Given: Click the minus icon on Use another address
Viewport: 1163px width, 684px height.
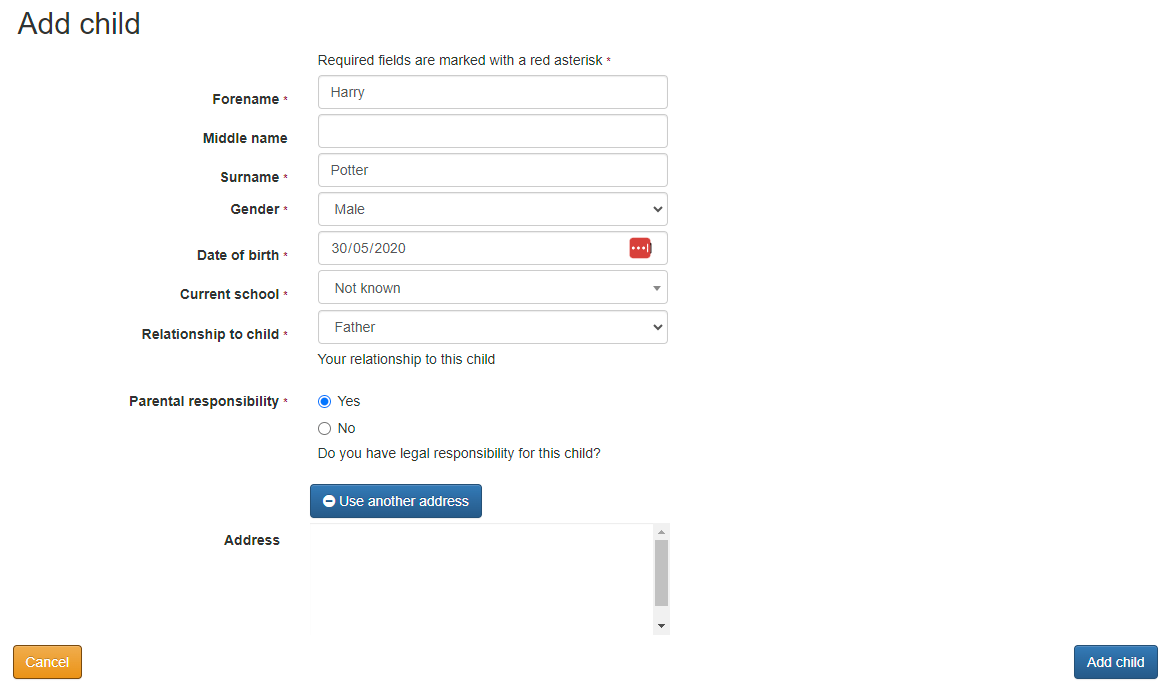Looking at the screenshot, I should [329, 502].
